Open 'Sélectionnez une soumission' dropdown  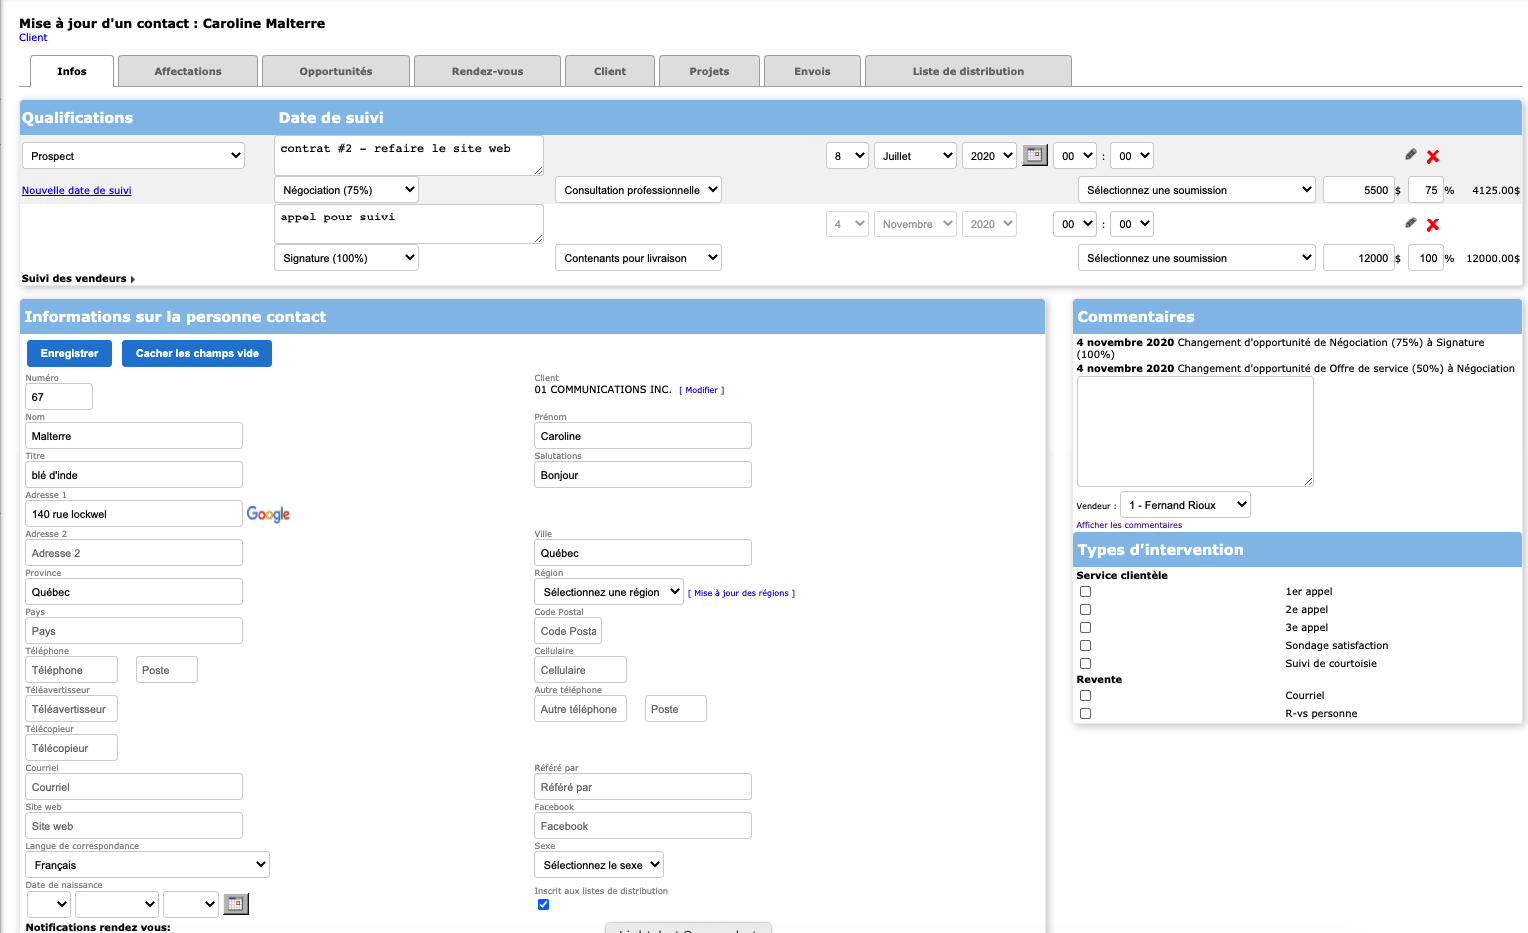(x=1196, y=189)
